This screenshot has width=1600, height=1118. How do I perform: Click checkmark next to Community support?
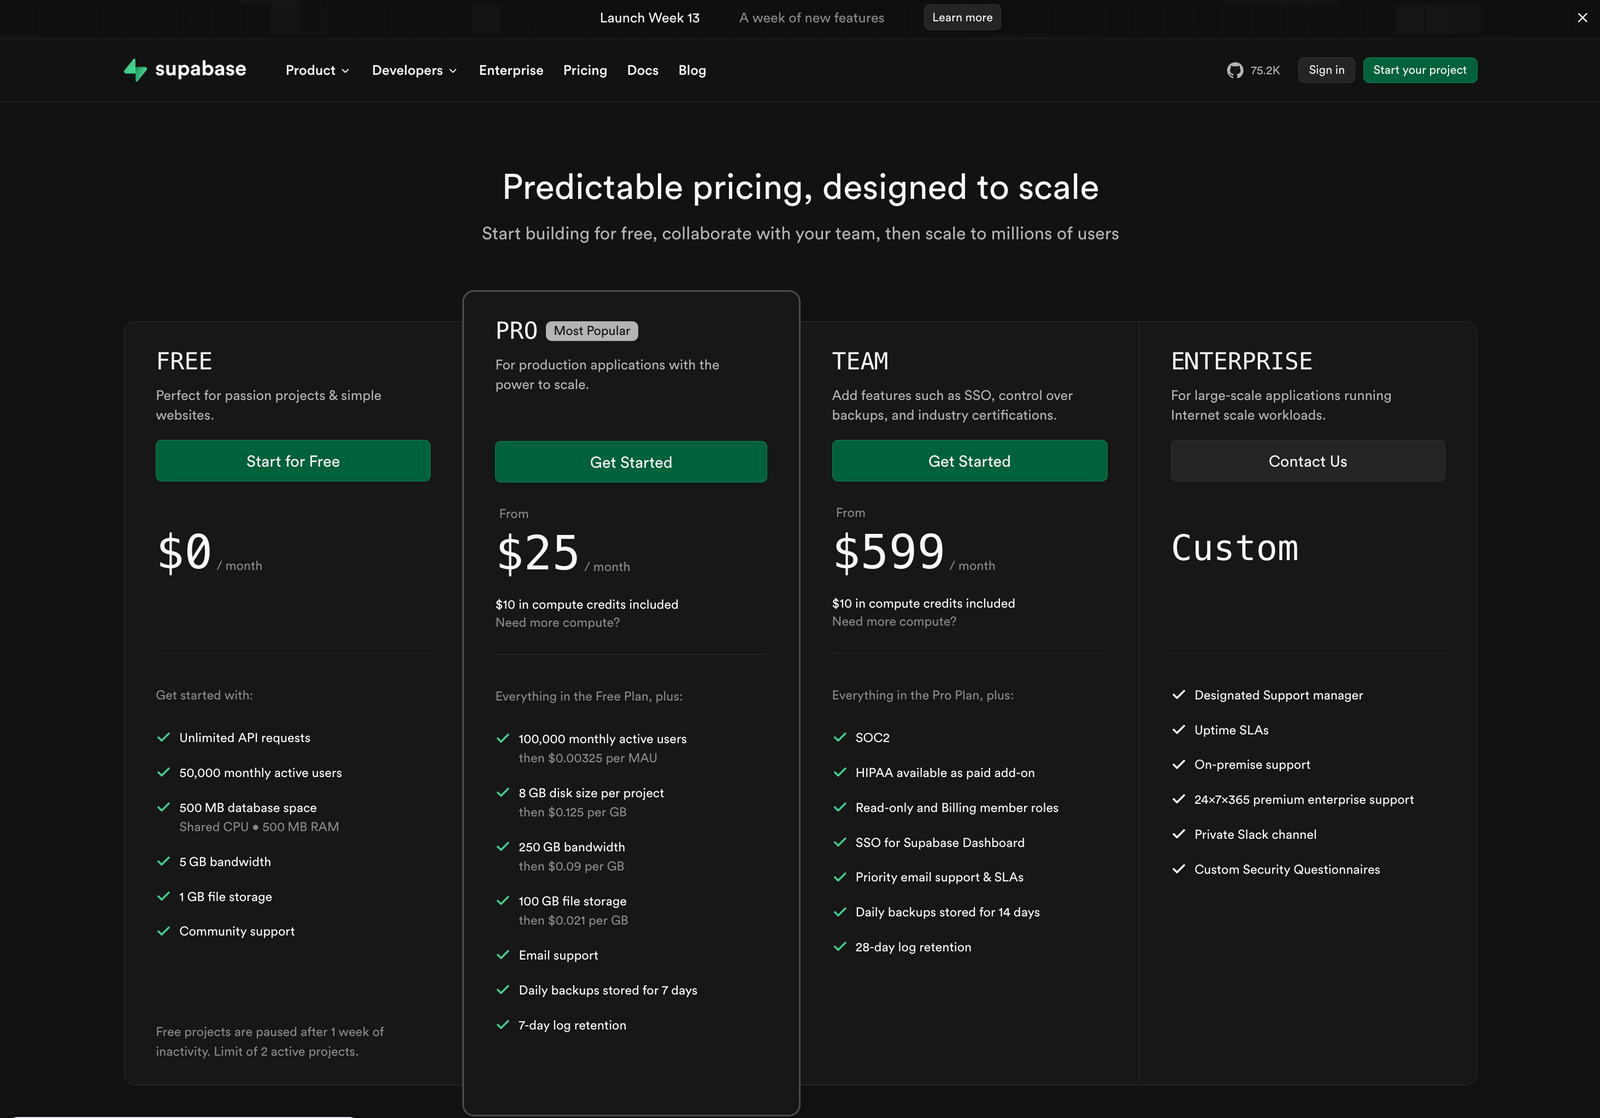click(164, 931)
